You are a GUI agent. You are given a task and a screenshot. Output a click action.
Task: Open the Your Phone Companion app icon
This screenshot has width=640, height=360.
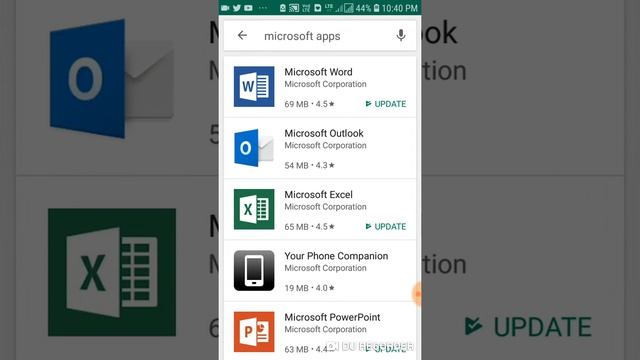point(254,270)
